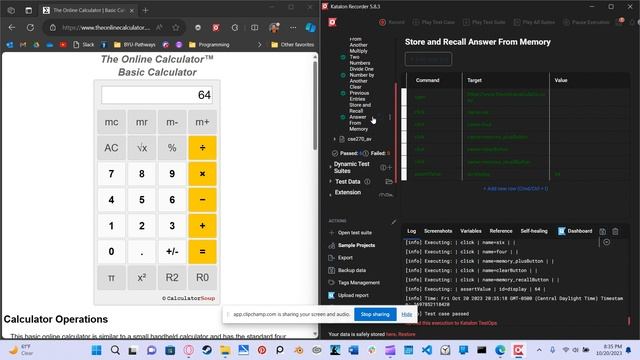This screenshot has height=360, width=640.
Task: Open the Test Data folder icon
Action: 389,181
